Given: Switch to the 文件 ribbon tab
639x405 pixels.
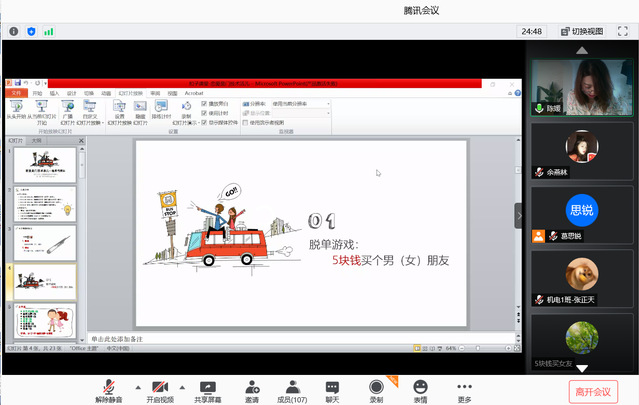Looking at the screenshot, I should (17, 93).
